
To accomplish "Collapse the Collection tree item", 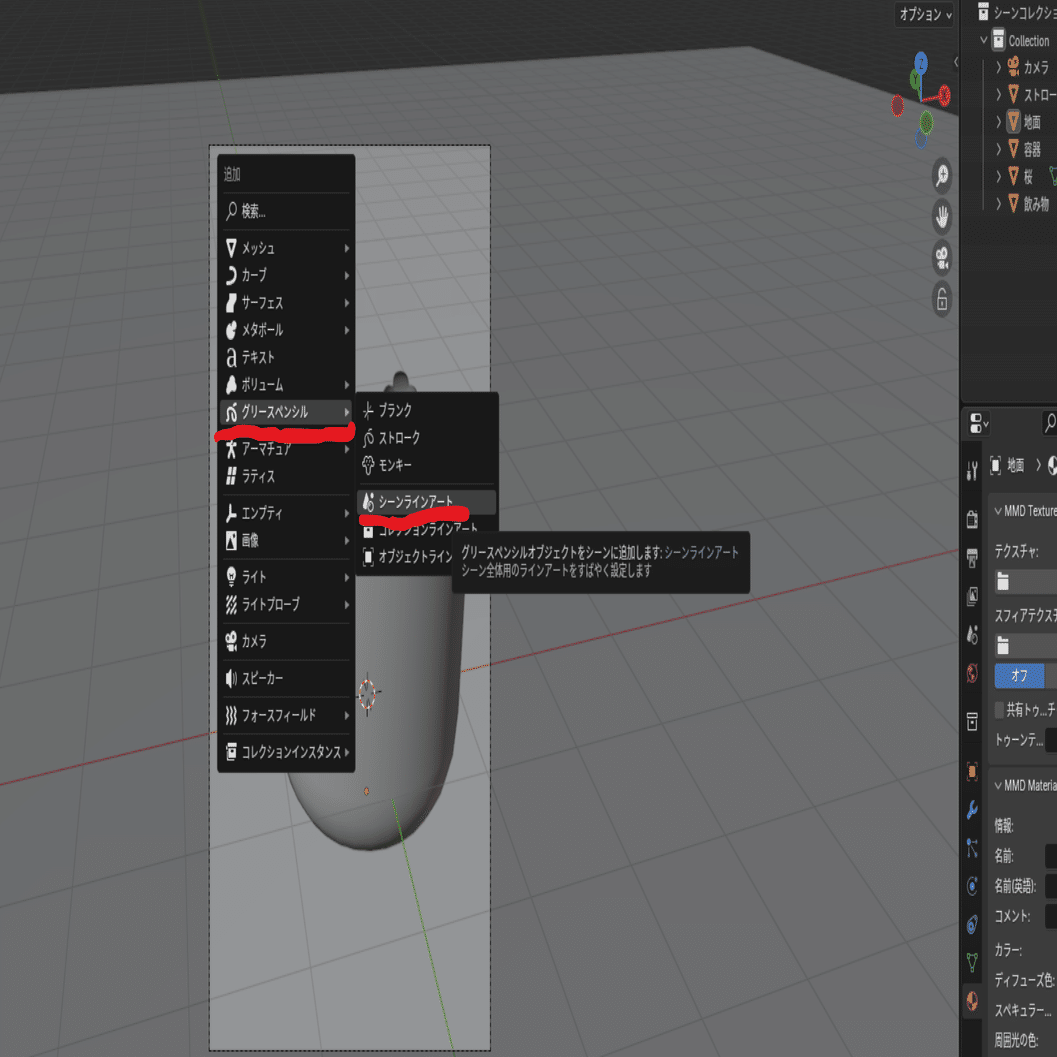I will (x=984, y=40).
